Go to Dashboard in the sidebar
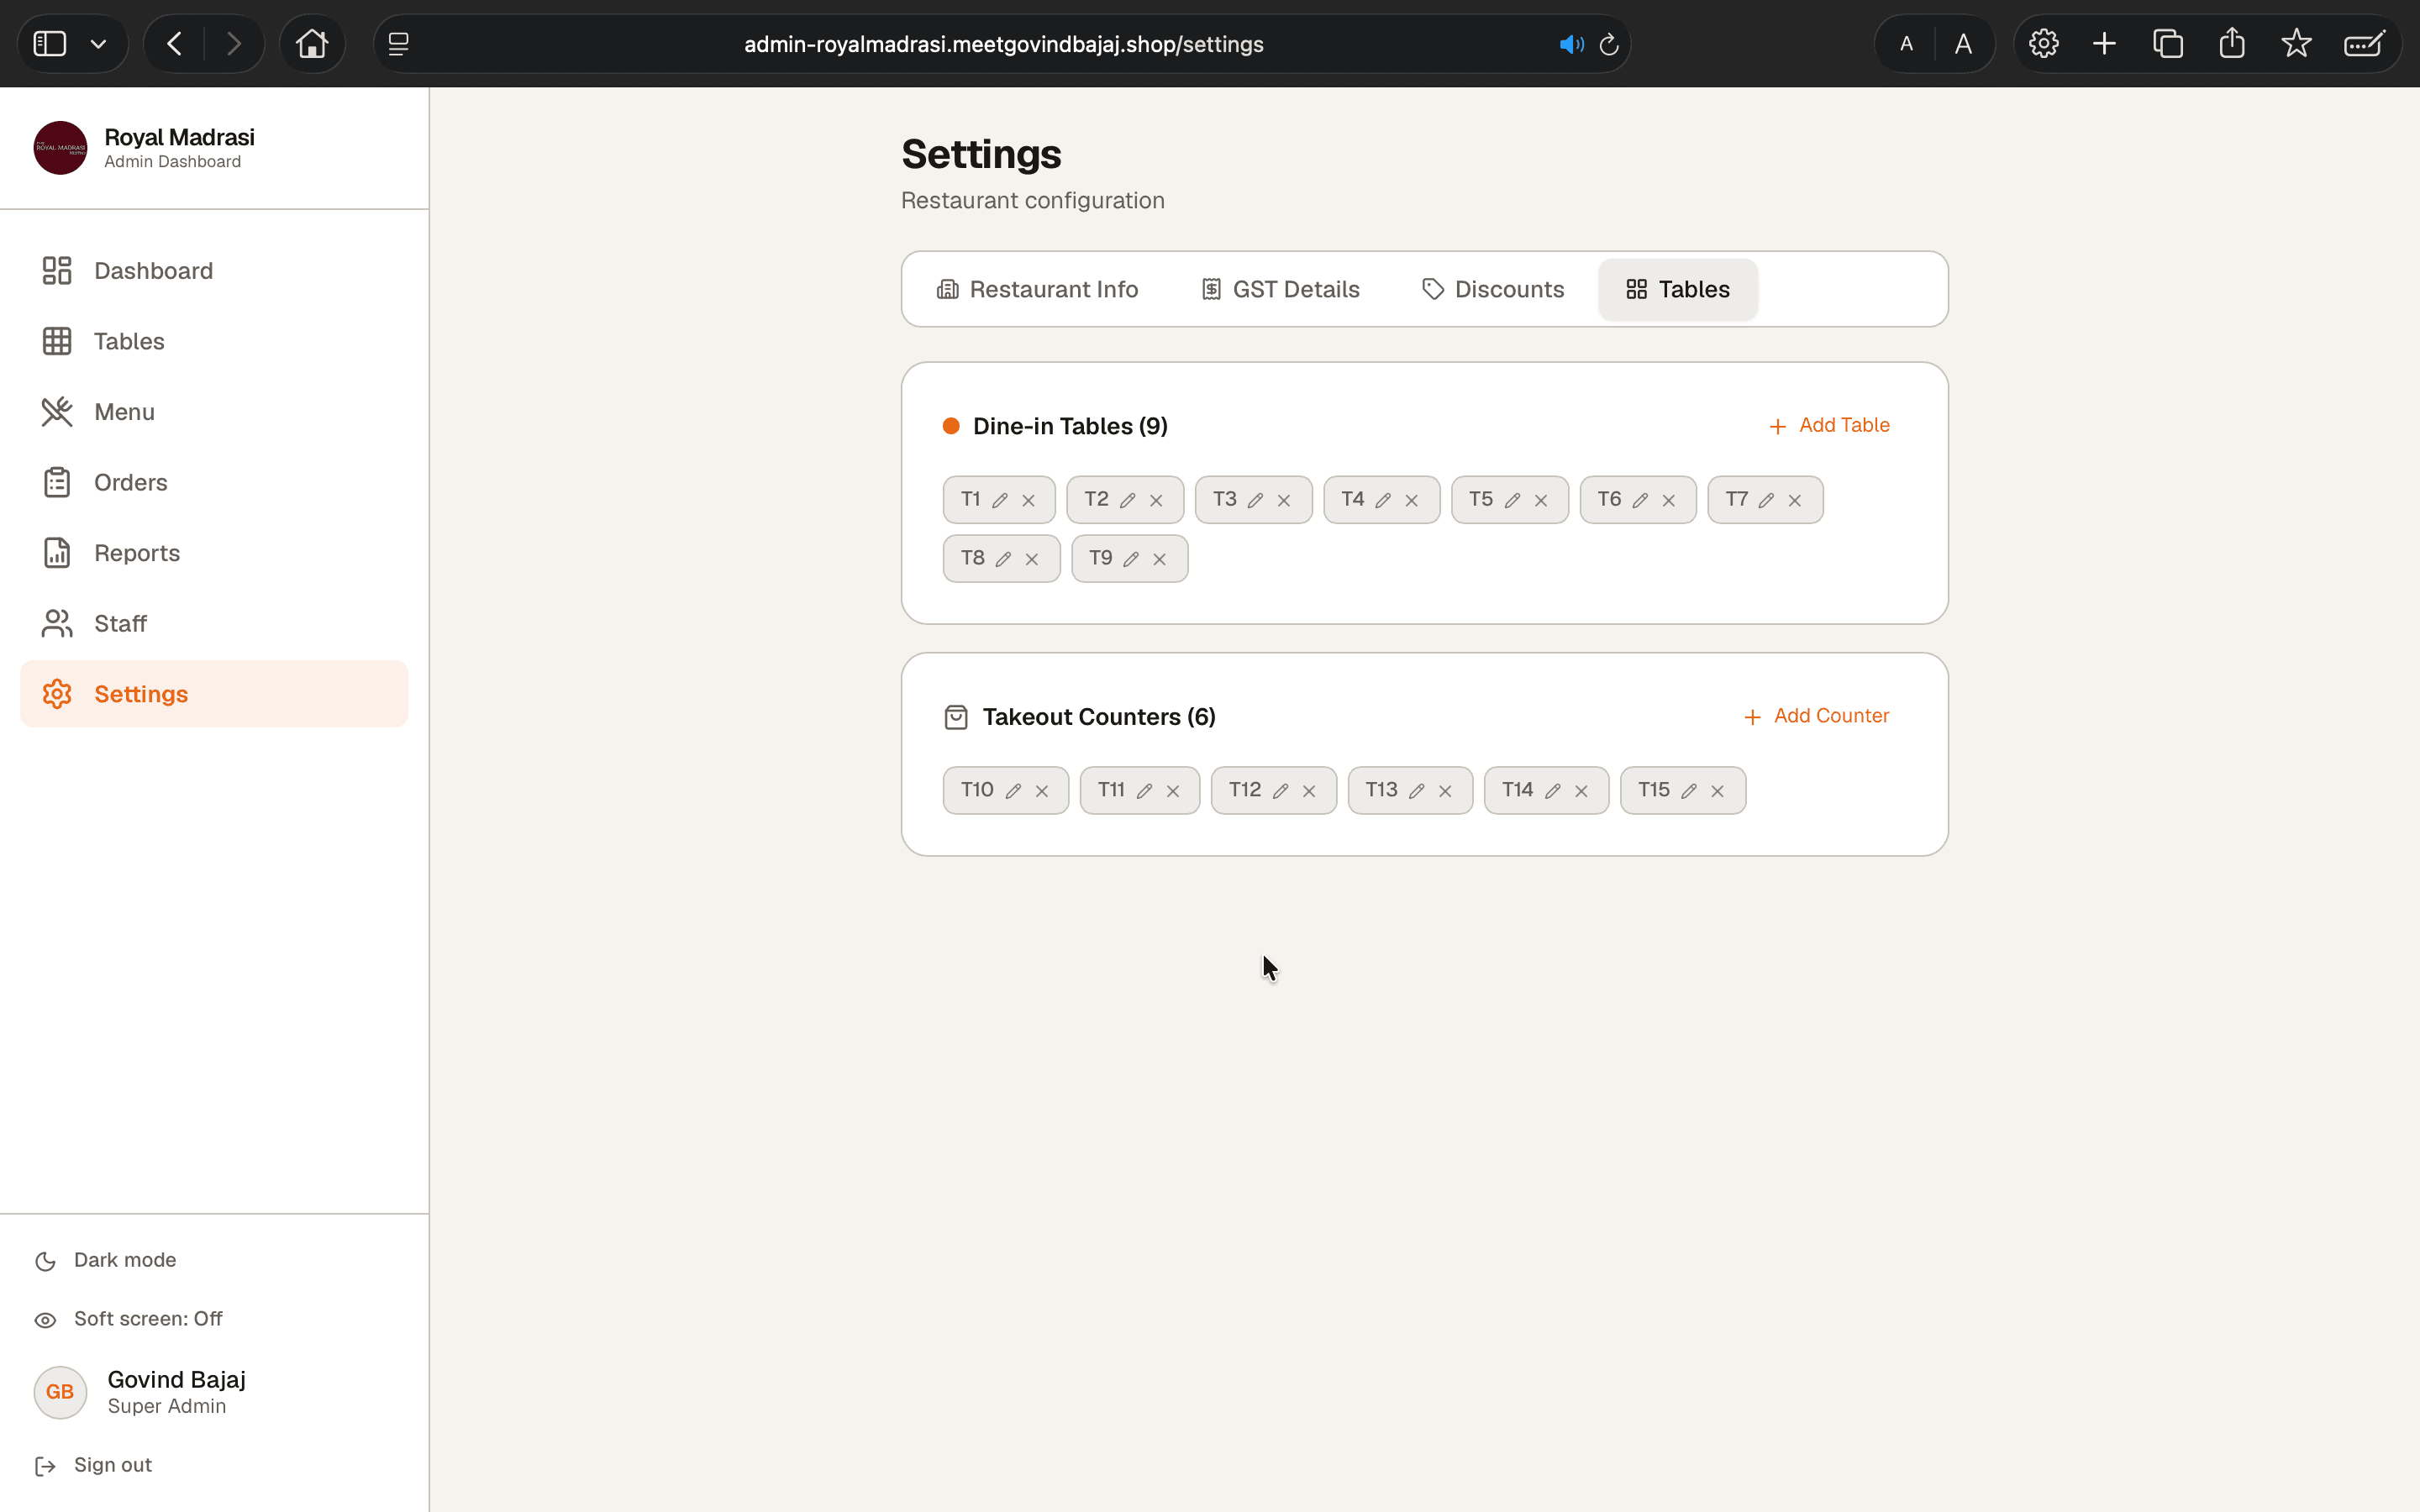The image size is (2420, 1512). (x=214, y=271)
